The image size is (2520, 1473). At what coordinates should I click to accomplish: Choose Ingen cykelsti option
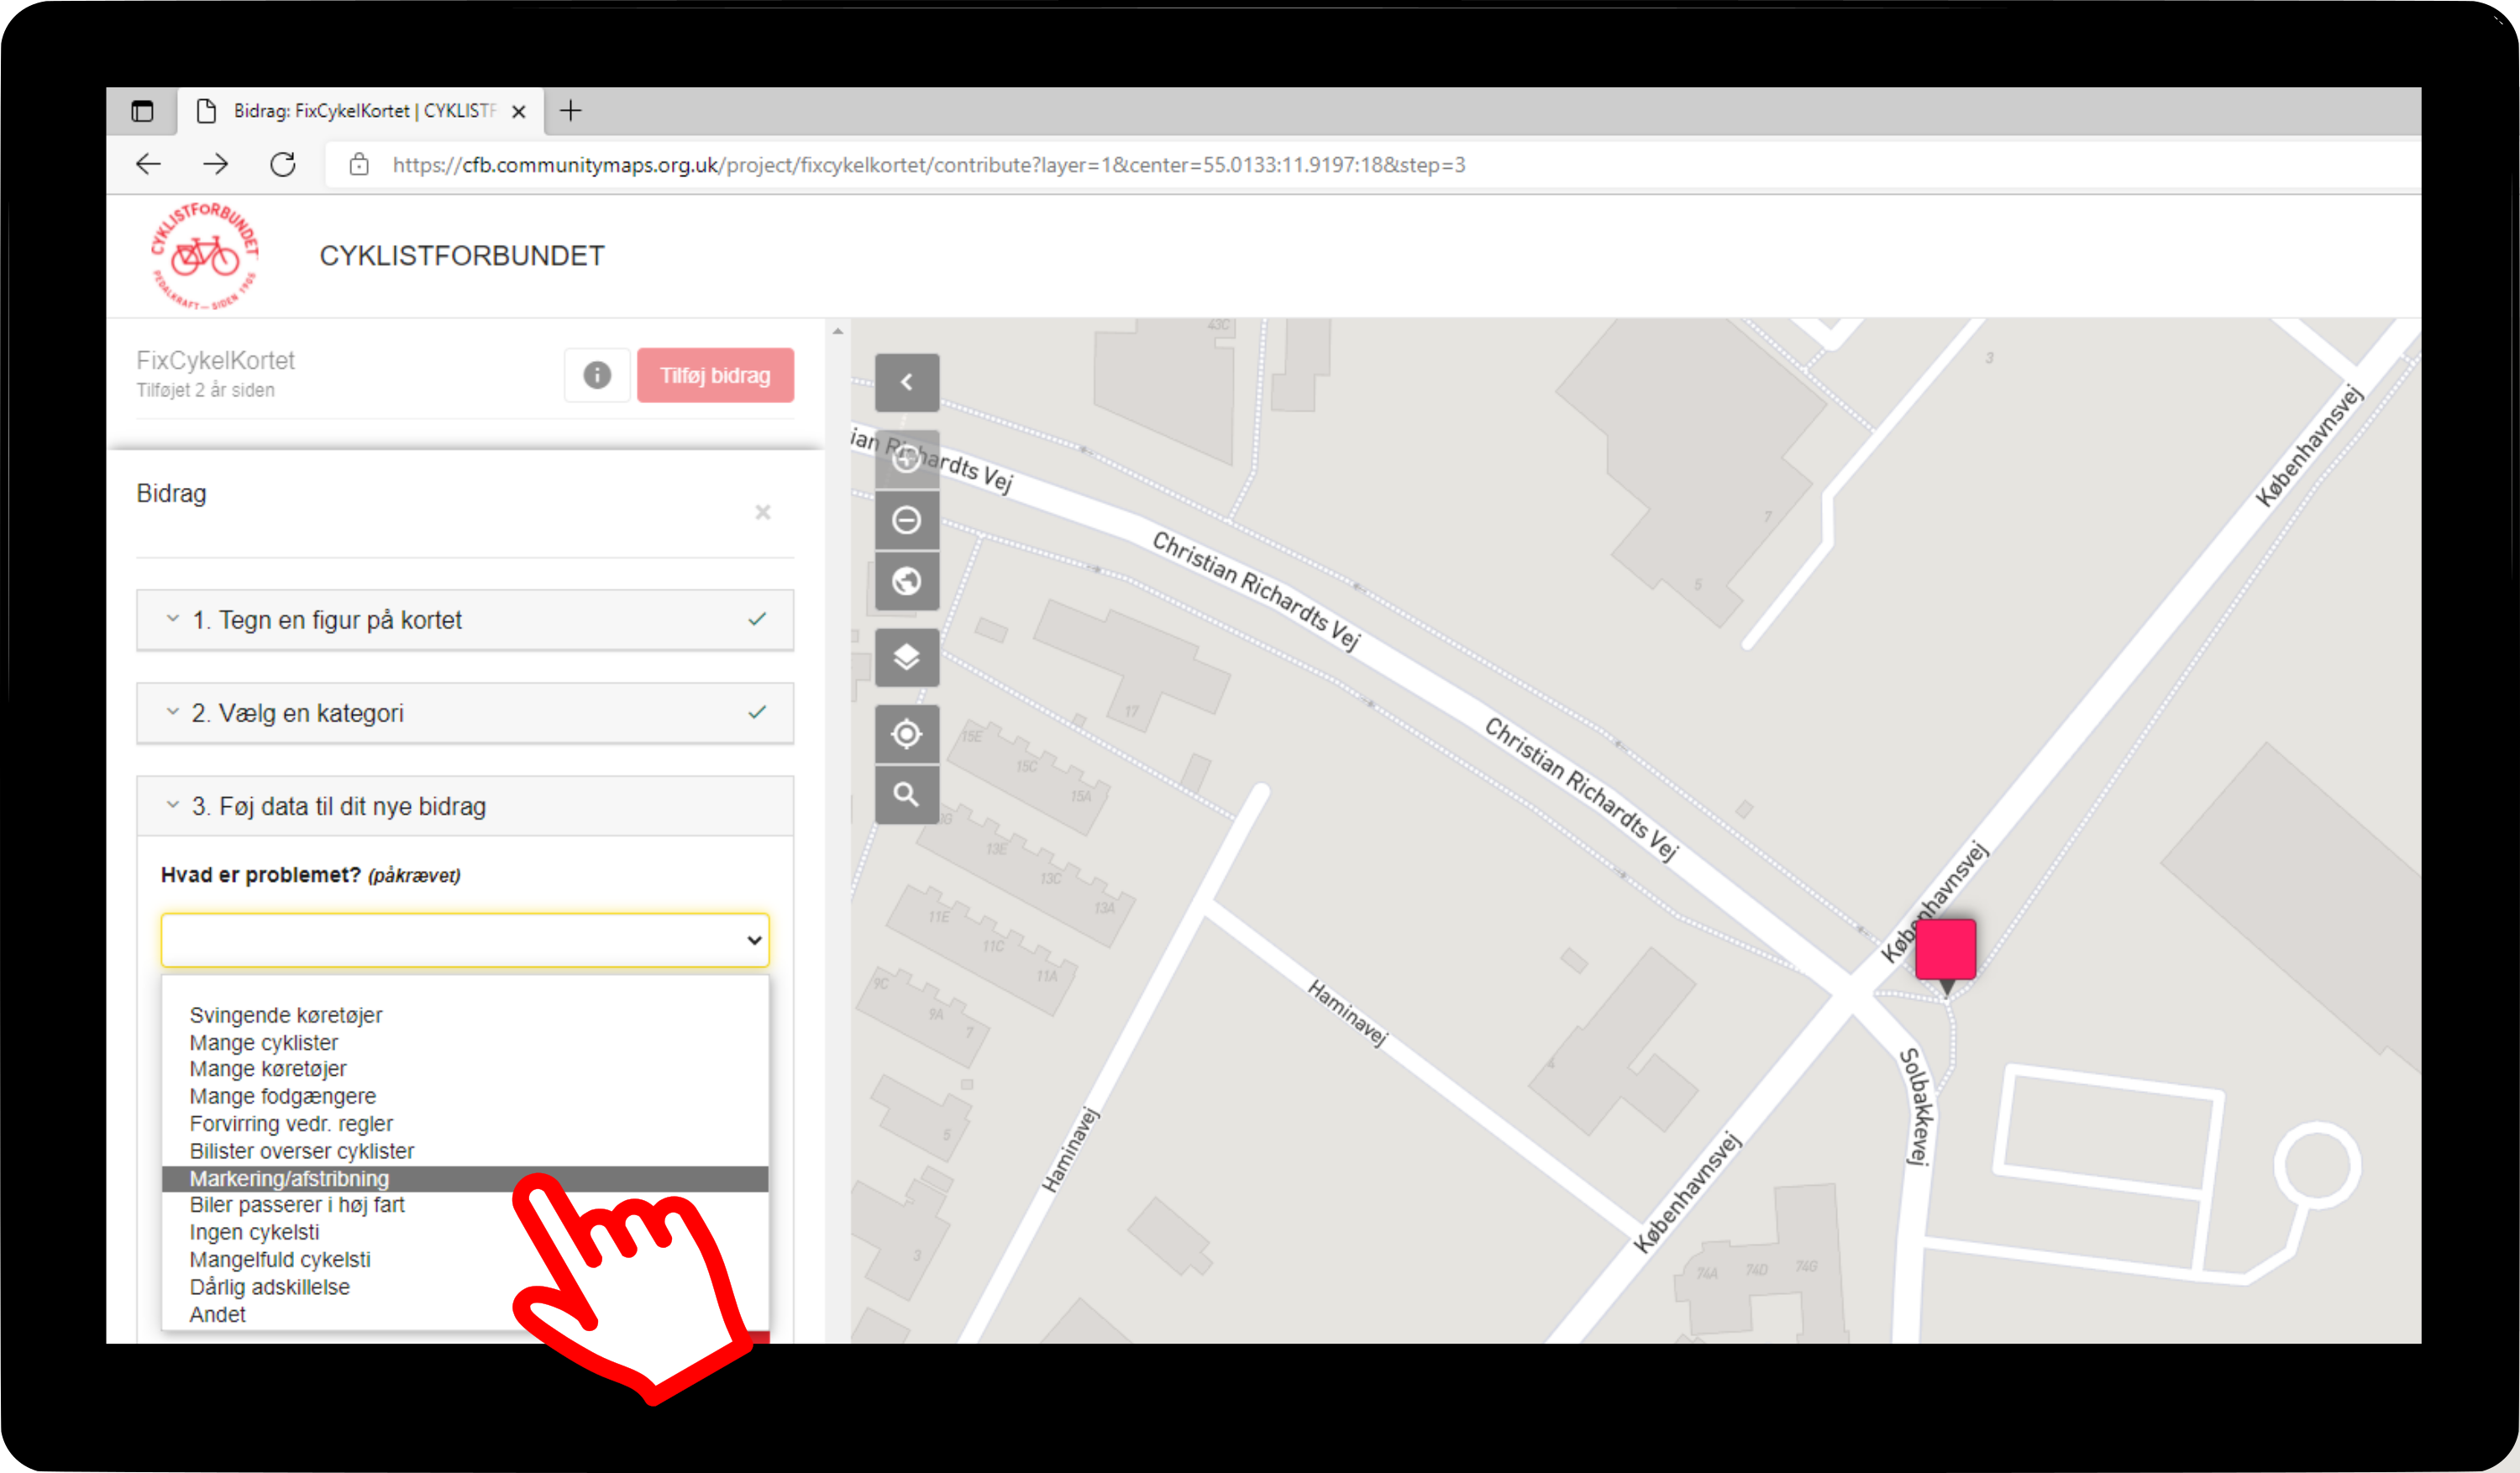[x=254, y=1232]
